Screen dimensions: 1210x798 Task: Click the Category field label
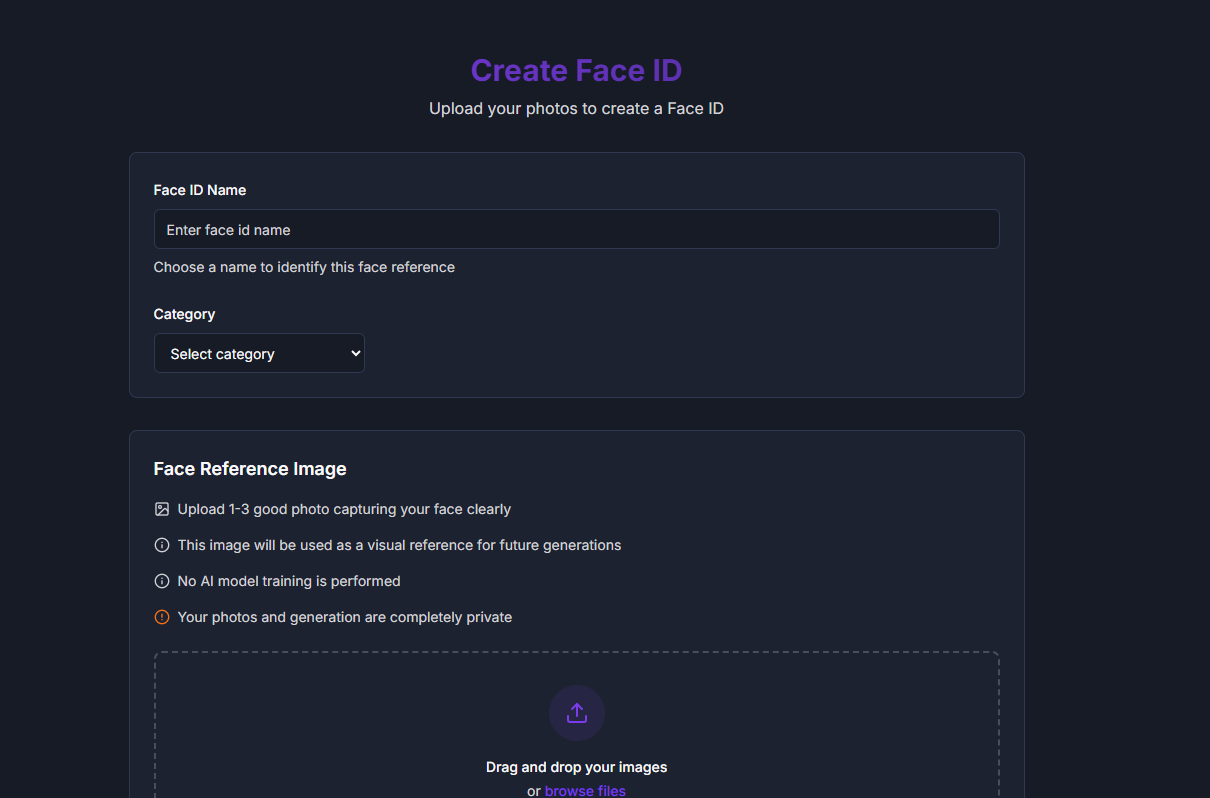point(184,314)
